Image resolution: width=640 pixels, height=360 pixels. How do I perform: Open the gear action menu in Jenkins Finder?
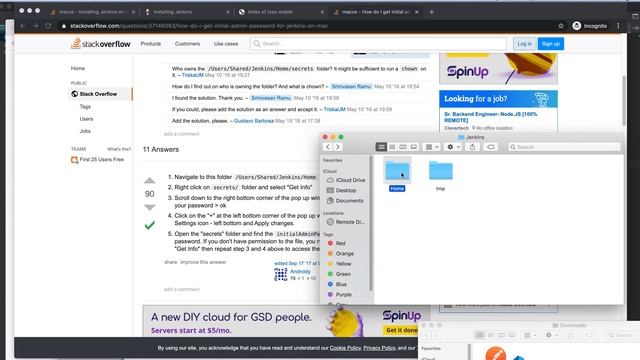(x=453, y=147)
